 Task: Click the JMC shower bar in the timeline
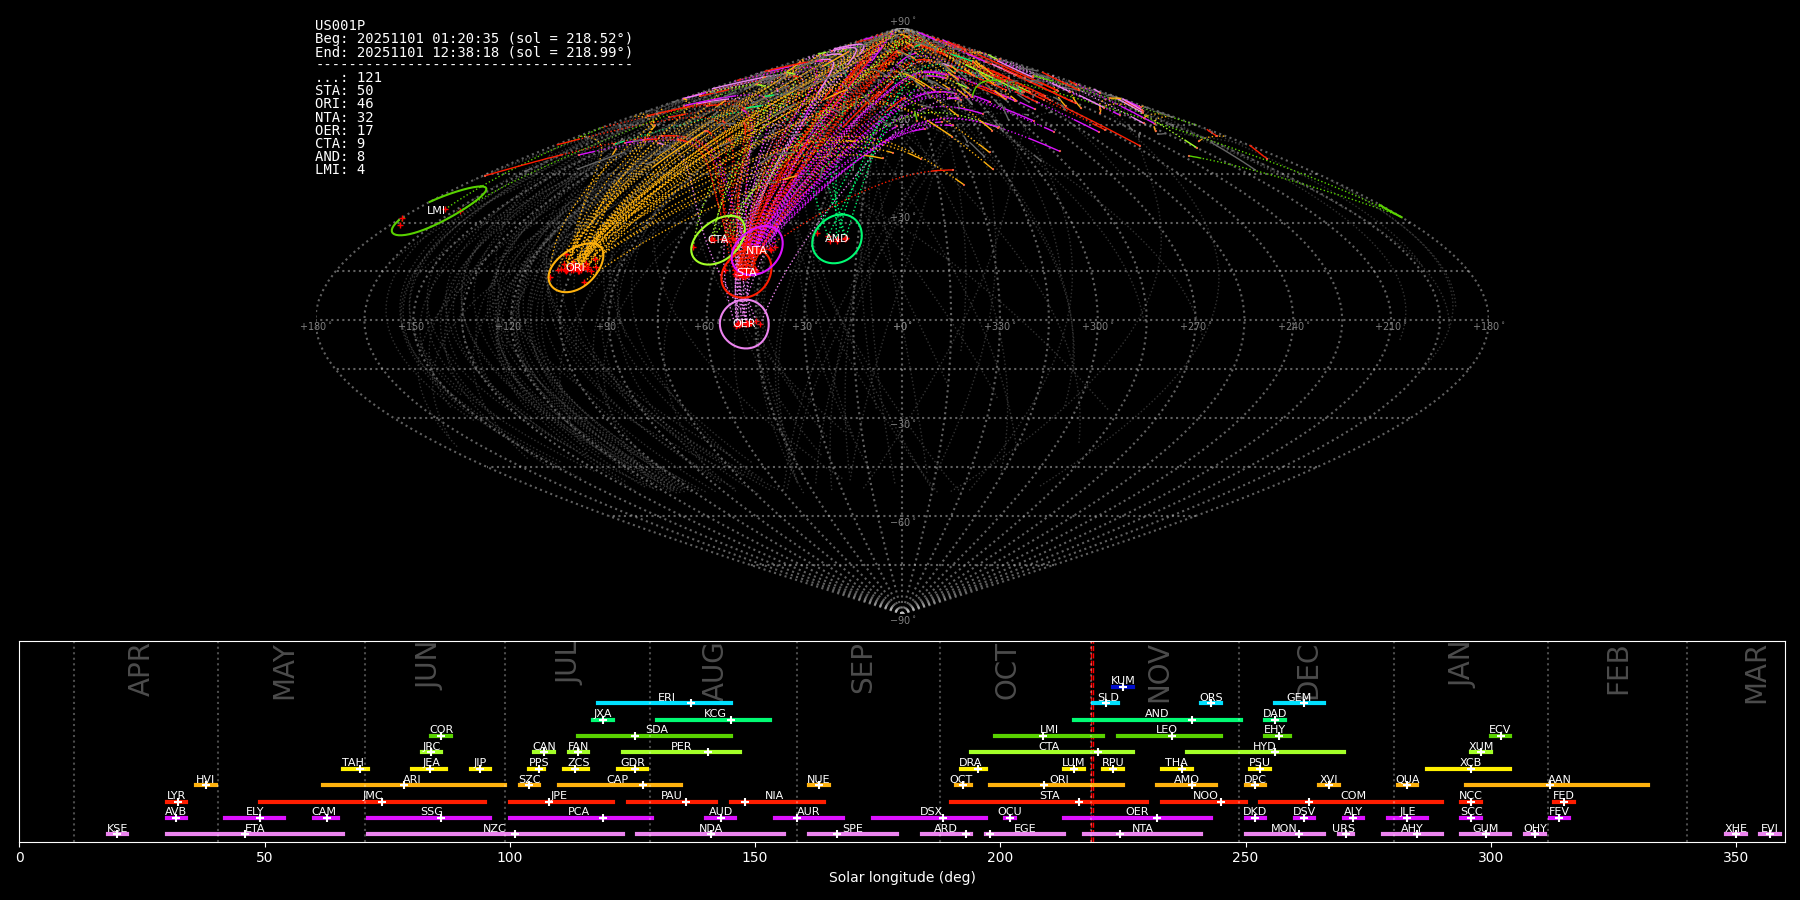372,802
